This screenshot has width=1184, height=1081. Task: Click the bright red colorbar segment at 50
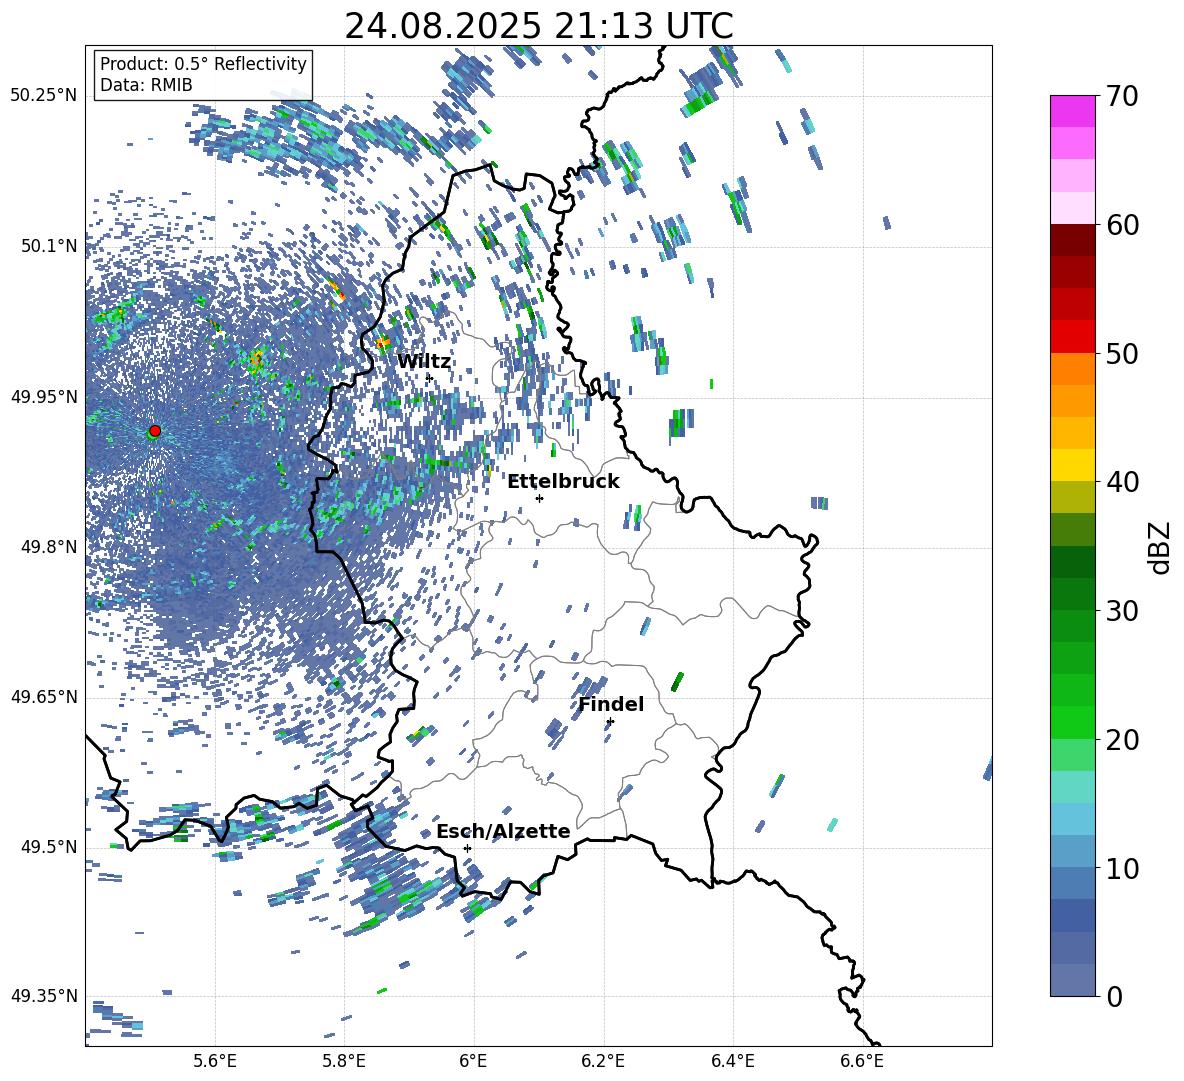(x=1072, y=337)
